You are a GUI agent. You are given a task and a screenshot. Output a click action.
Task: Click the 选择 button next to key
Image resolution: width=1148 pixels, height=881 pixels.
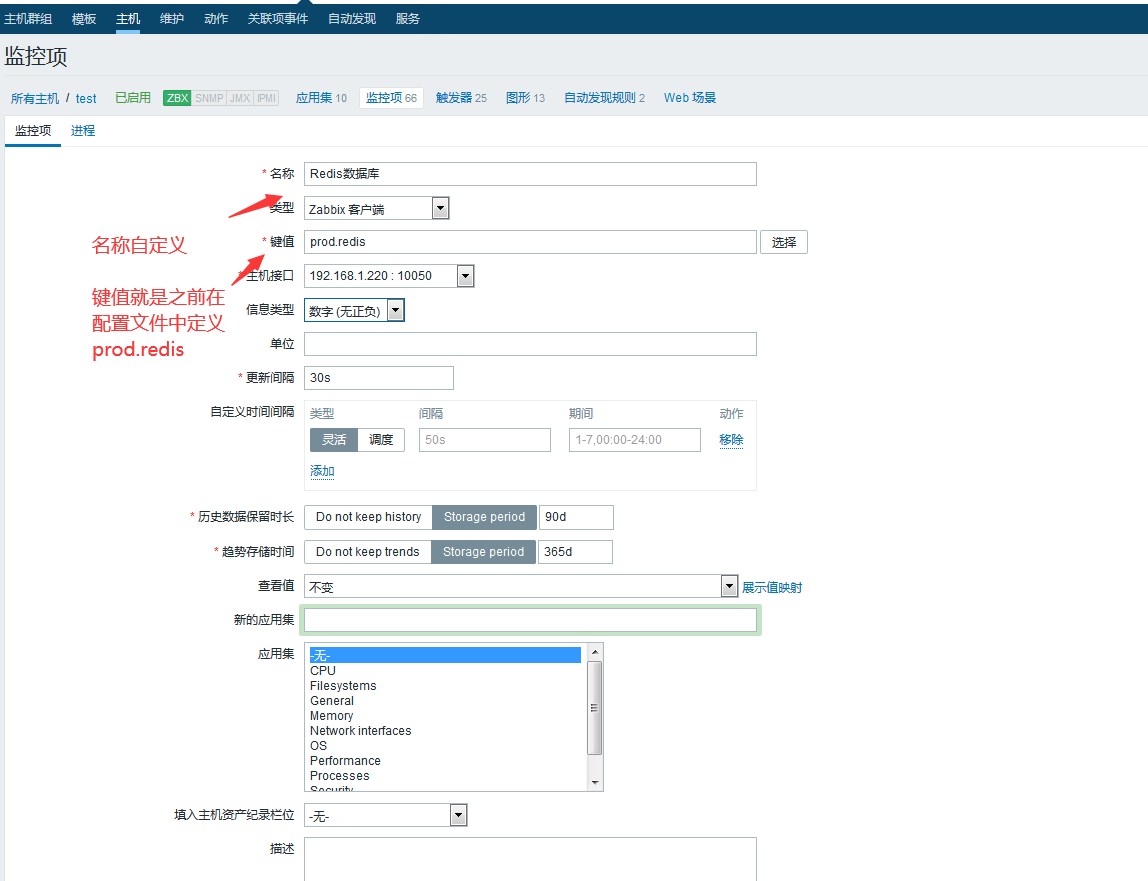click(x=784, y=242)
